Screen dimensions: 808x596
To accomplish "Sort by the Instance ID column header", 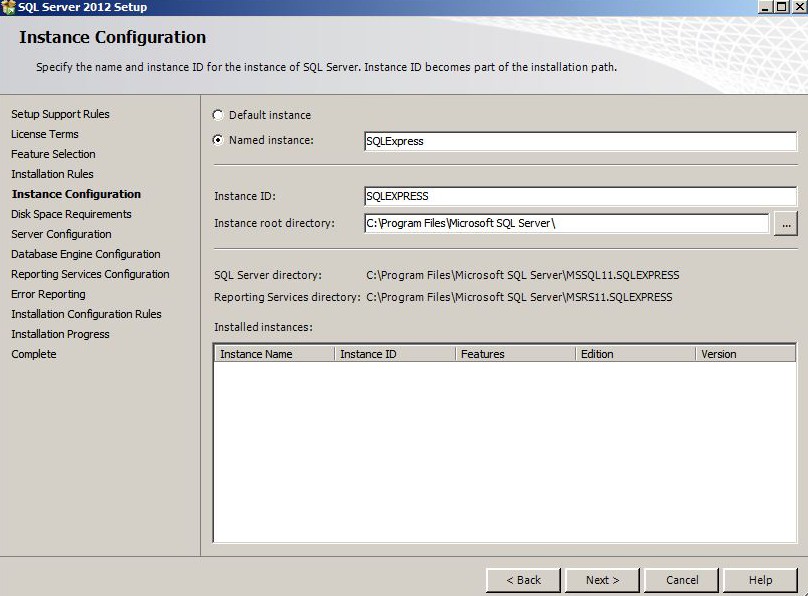I will (394, 354).
